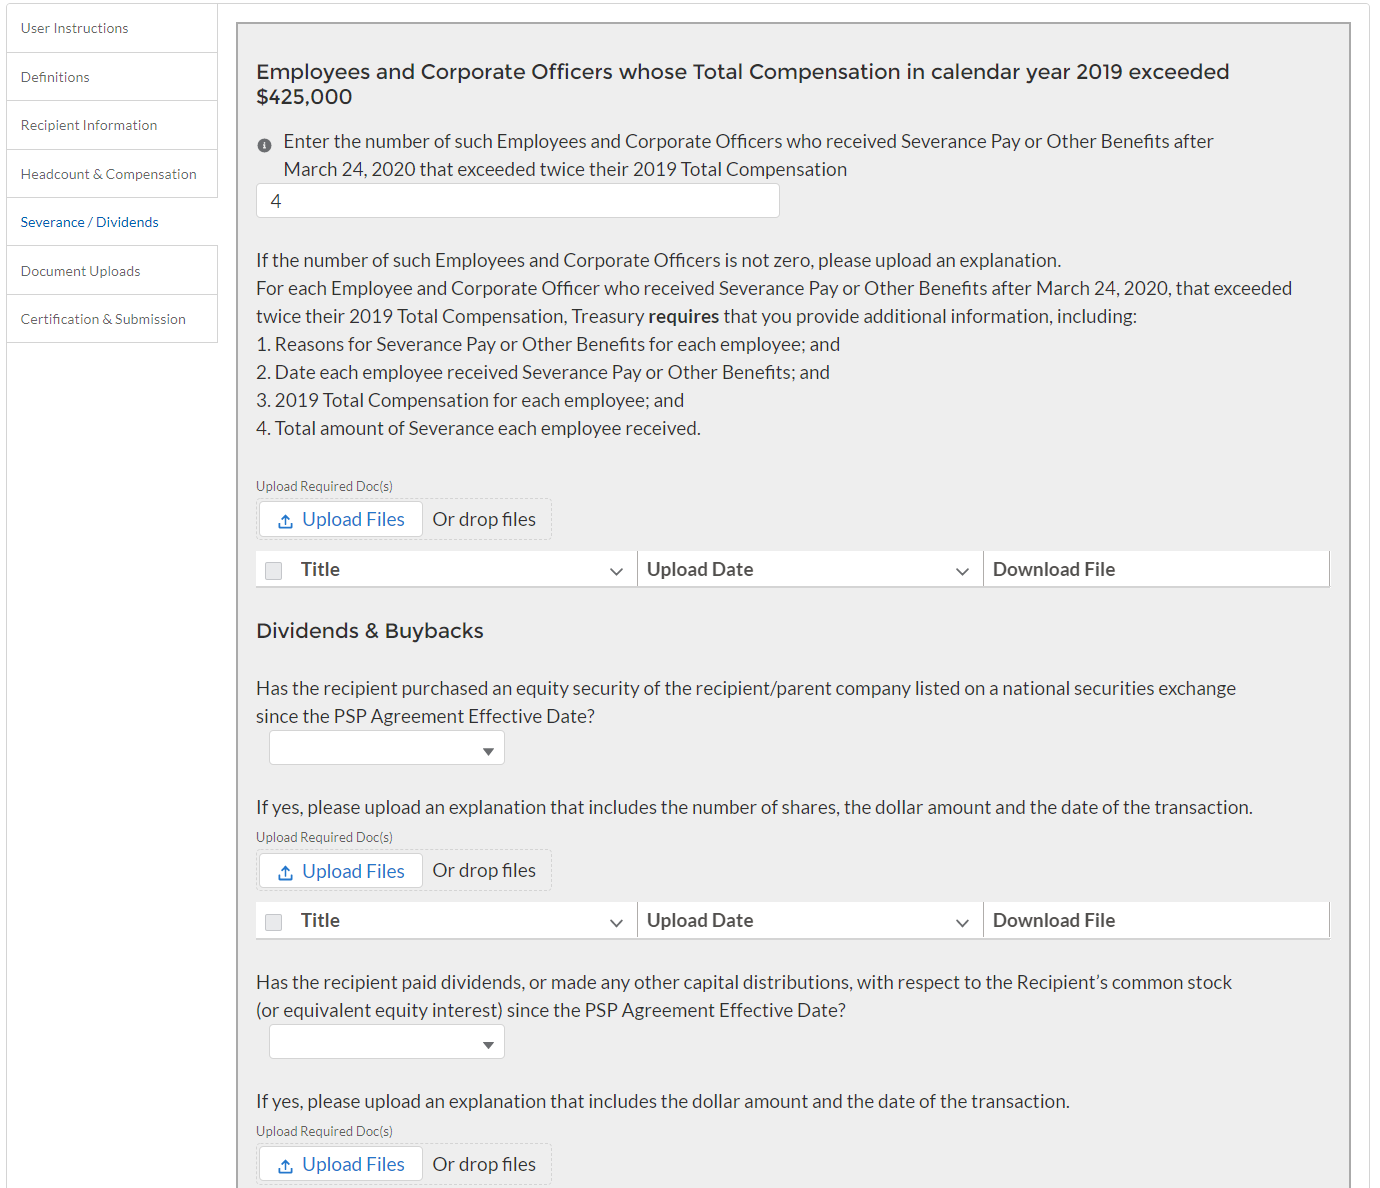Expand Upload Date column menu in the severance table
This screenshot has width=1380, height=1188.
(x=962, y=571)
